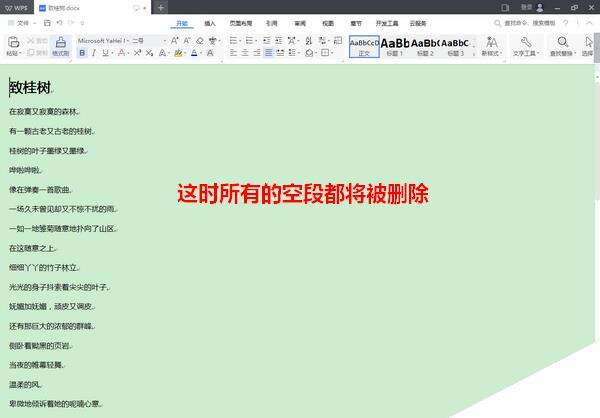This screenshot has height=418, width=600.
Task: Click the Select cursor tool
Action: tap(588, 46)
